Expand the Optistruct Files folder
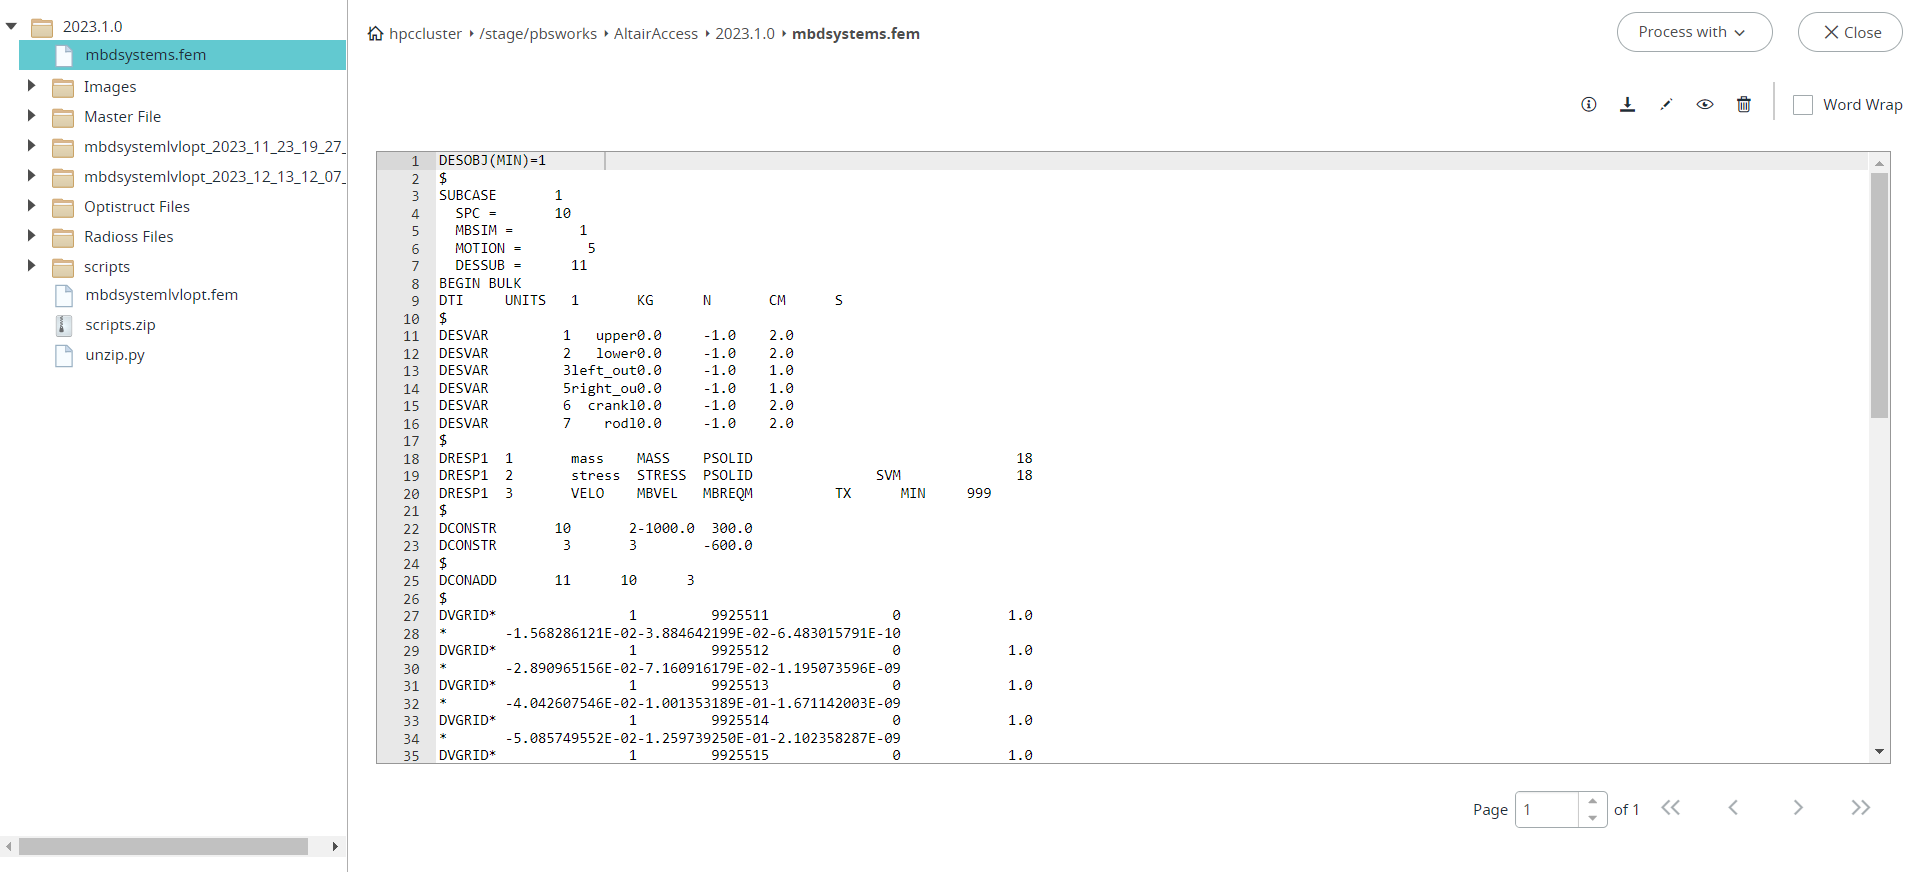Screen dimensions: 1913x872 [31, 206]
